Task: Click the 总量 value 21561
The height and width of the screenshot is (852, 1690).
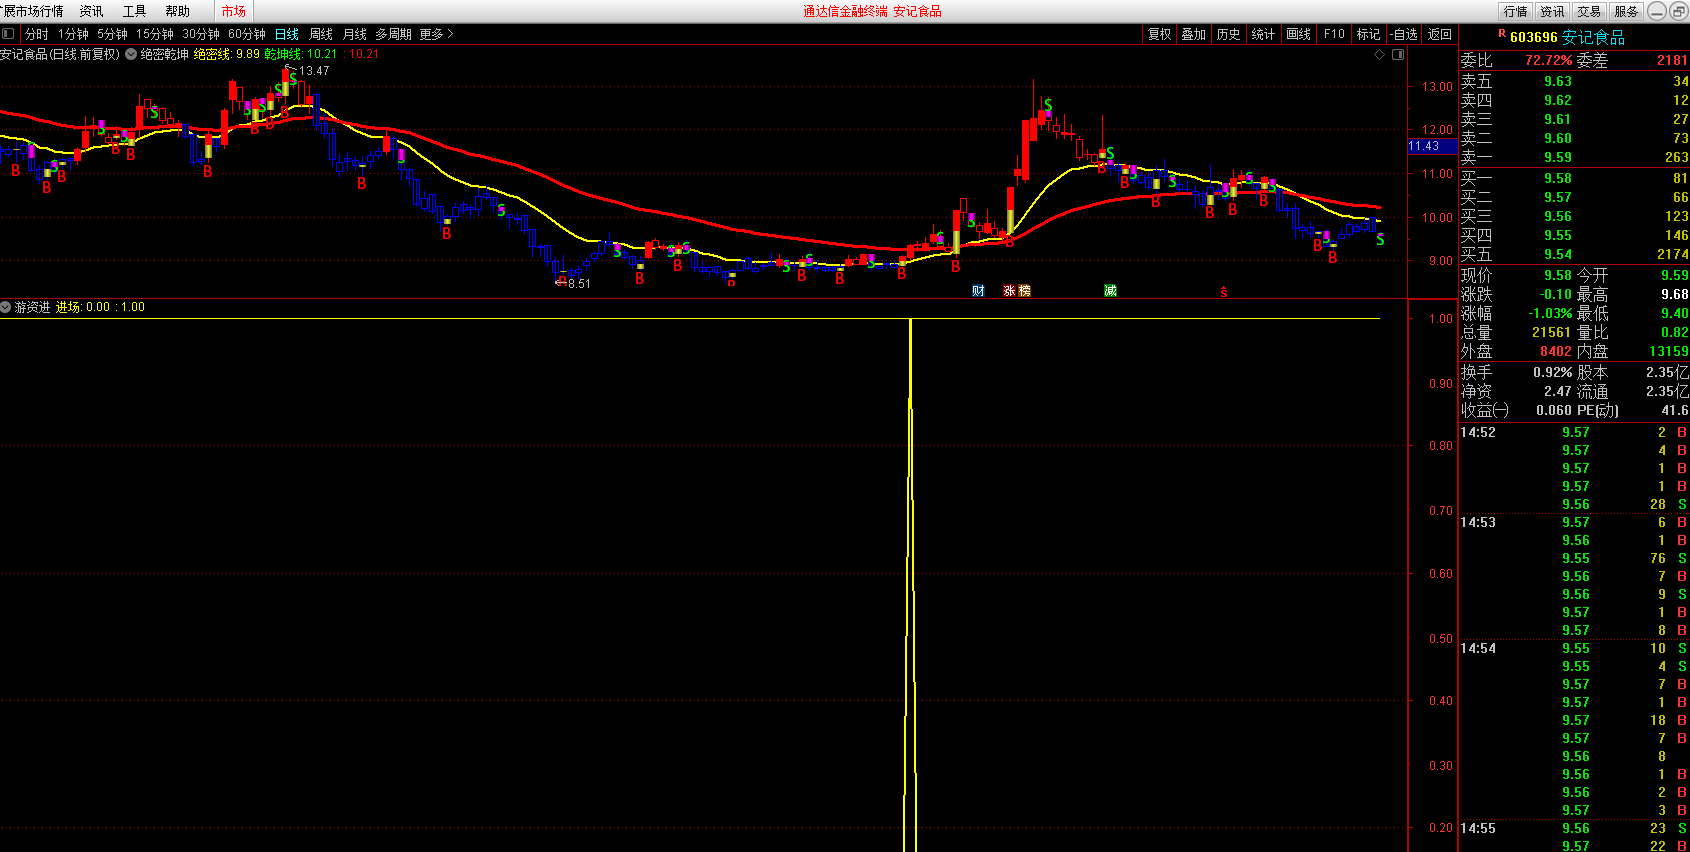Action: [x=1552, y=332]
